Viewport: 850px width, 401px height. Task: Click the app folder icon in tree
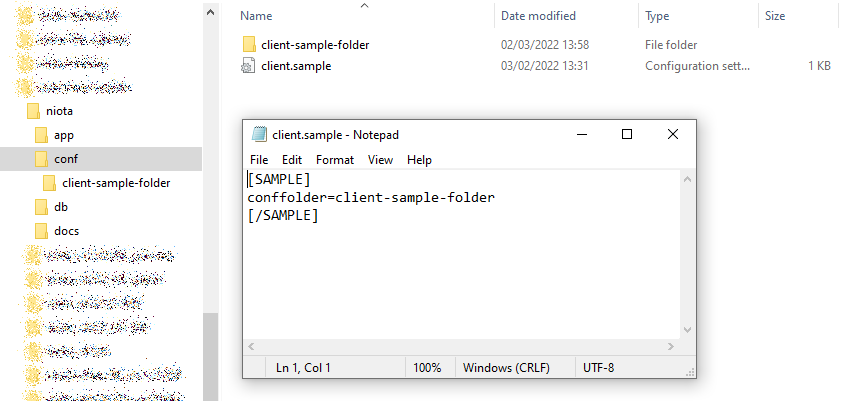click(41, 134)
